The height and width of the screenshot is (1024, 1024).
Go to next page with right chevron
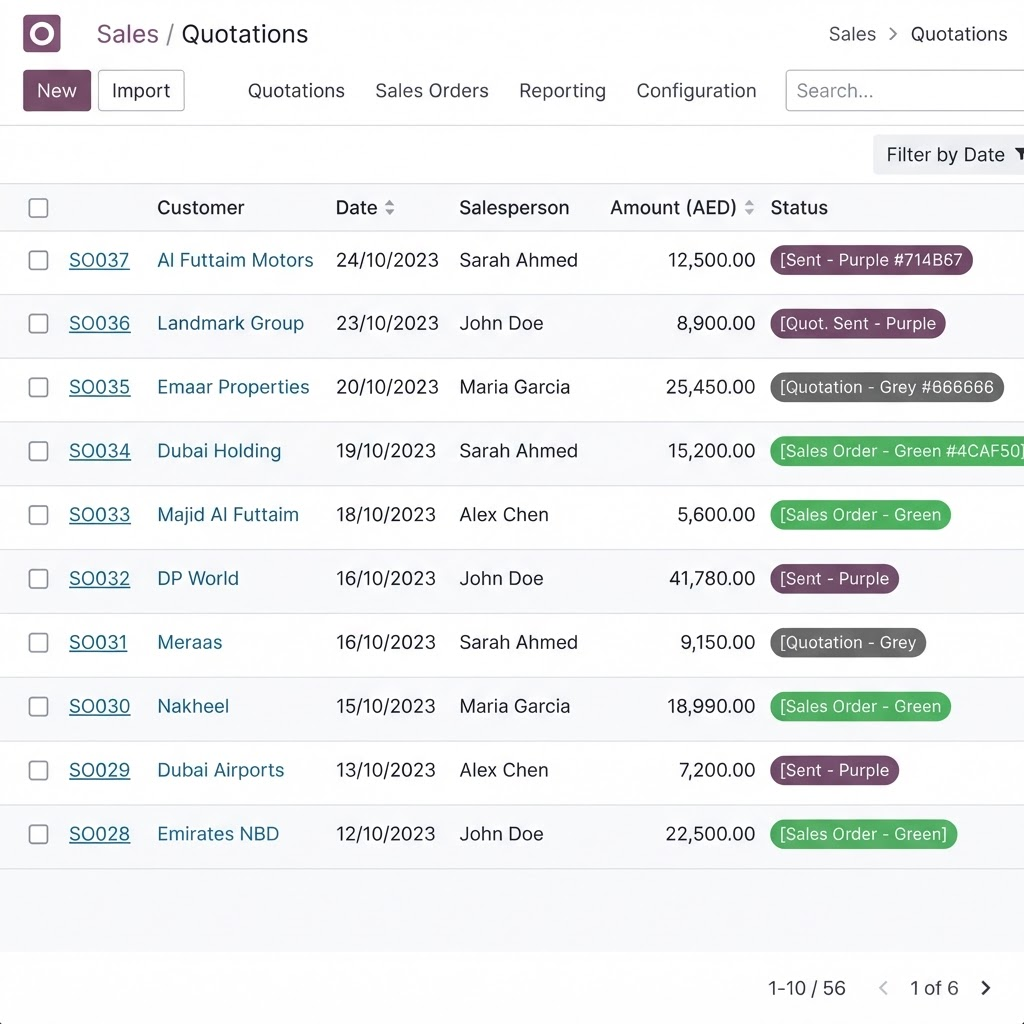985,988
